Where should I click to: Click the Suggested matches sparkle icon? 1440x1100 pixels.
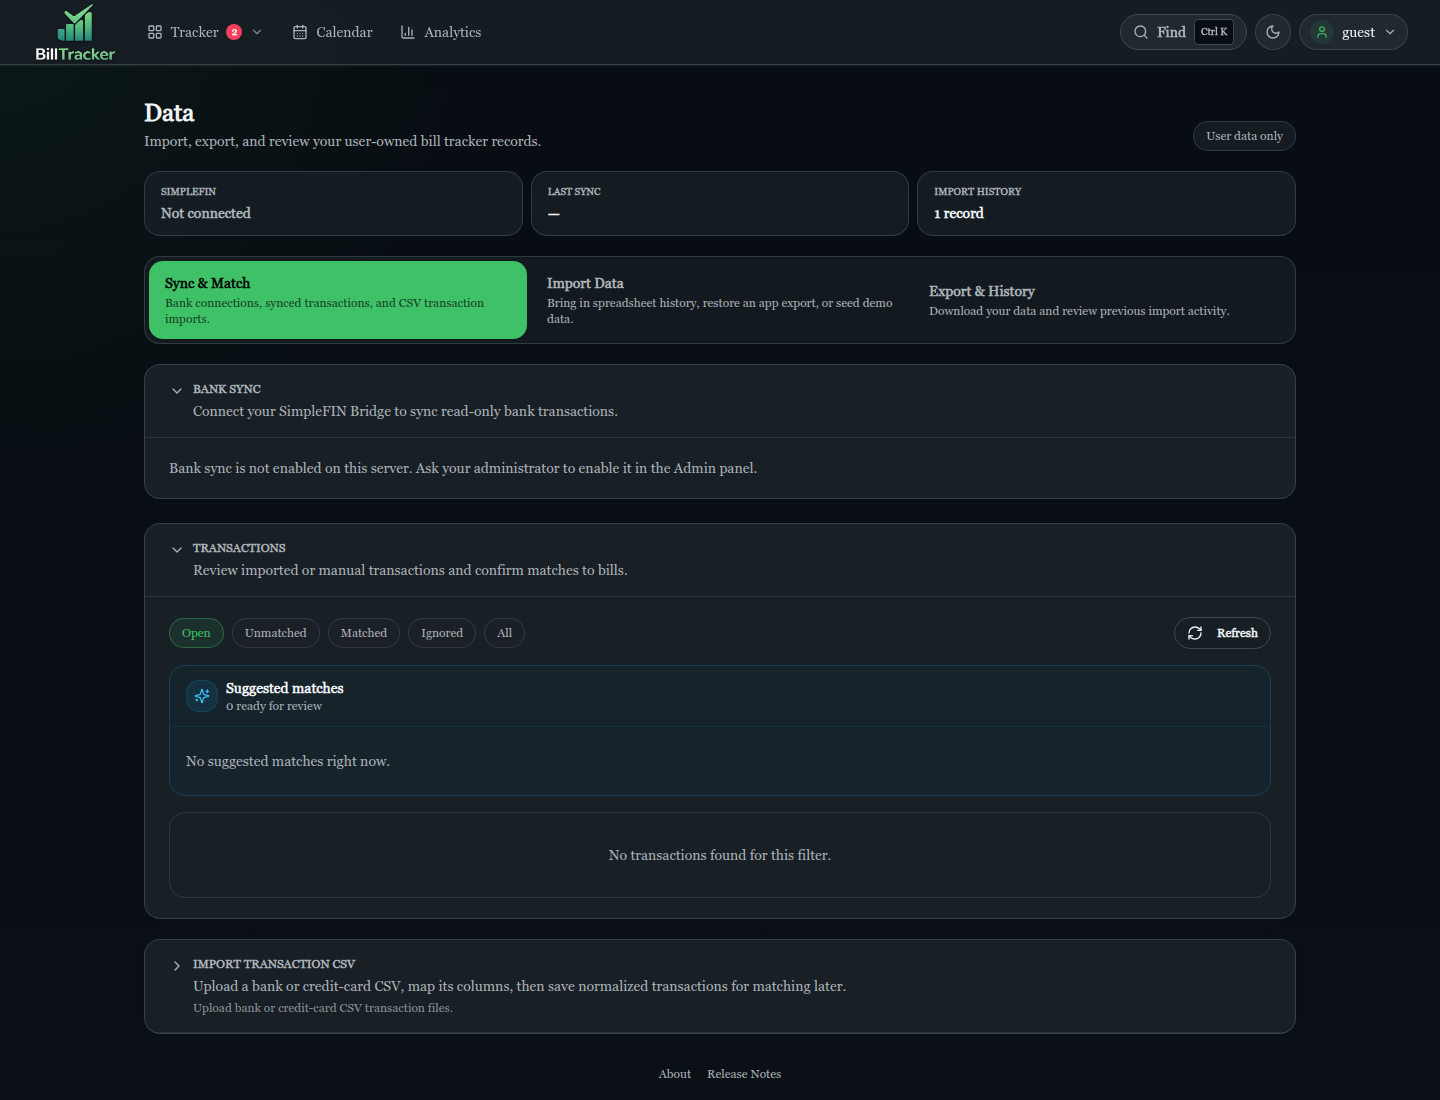pyautogui.click(x=202, y=696)
